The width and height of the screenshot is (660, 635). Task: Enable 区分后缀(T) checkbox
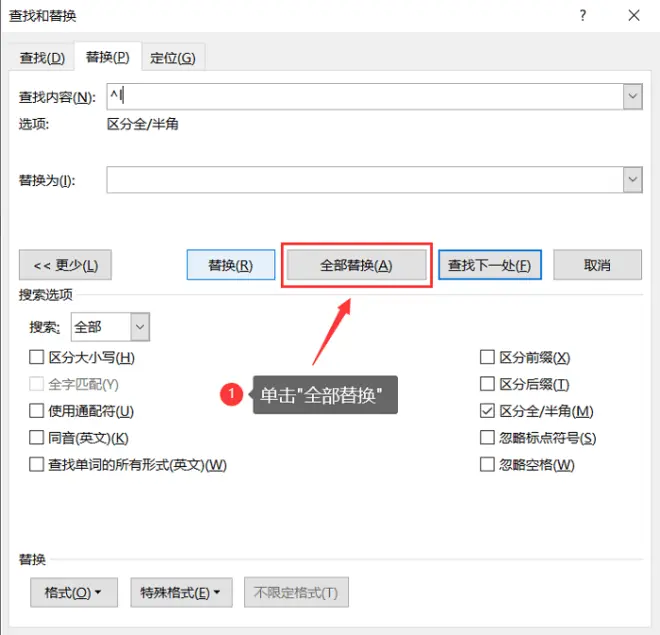487,384
